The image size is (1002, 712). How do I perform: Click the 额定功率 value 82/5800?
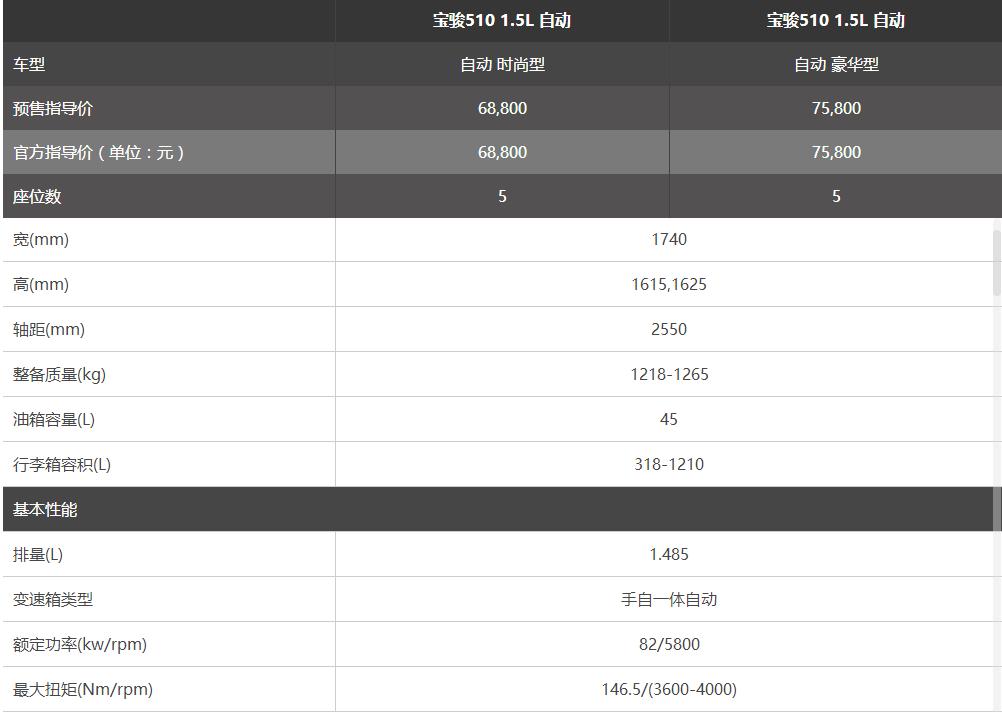(669, 644)
